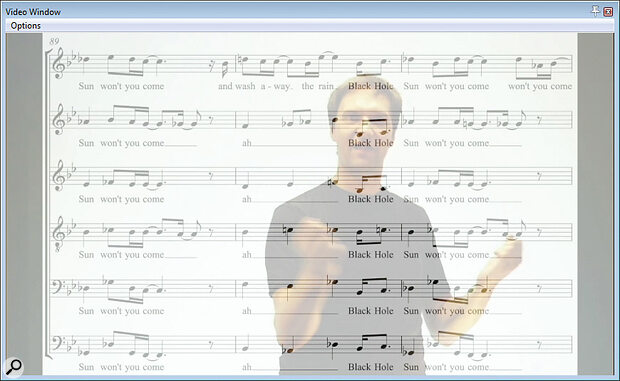Pin the Video Window with pushpin icon
The height and width of the screenshot is (381, 620).
pos(595,11)
